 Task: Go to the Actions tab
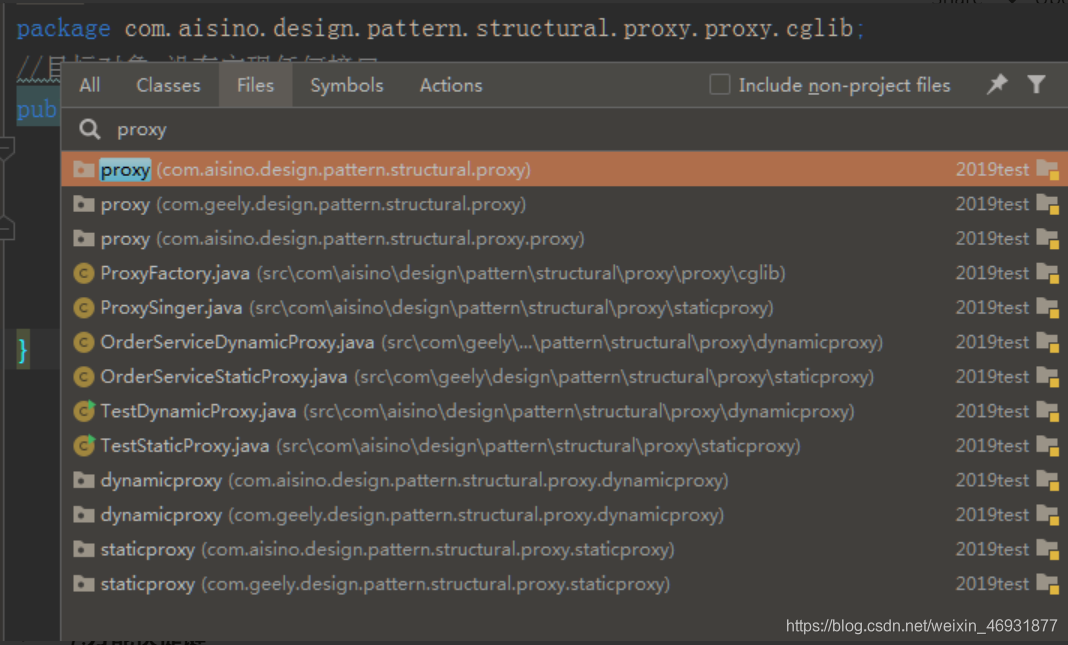pos(451,85)
